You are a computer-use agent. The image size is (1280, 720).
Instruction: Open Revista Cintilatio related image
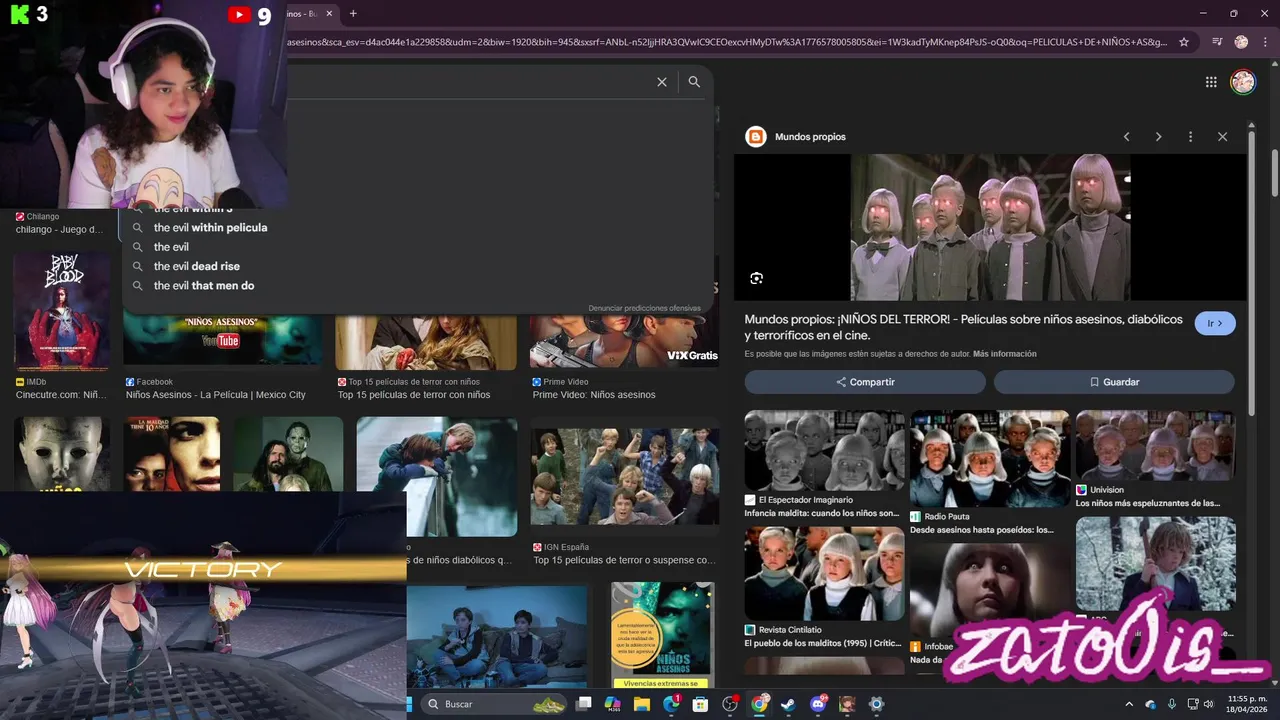click(x=824, y=573)
